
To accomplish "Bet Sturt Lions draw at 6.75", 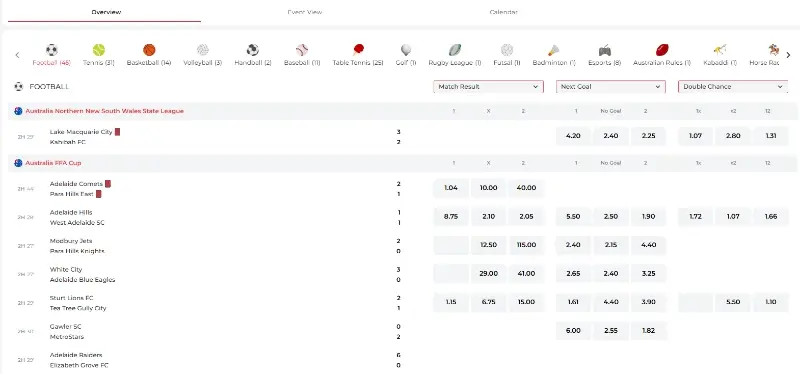I will point(488,302).
